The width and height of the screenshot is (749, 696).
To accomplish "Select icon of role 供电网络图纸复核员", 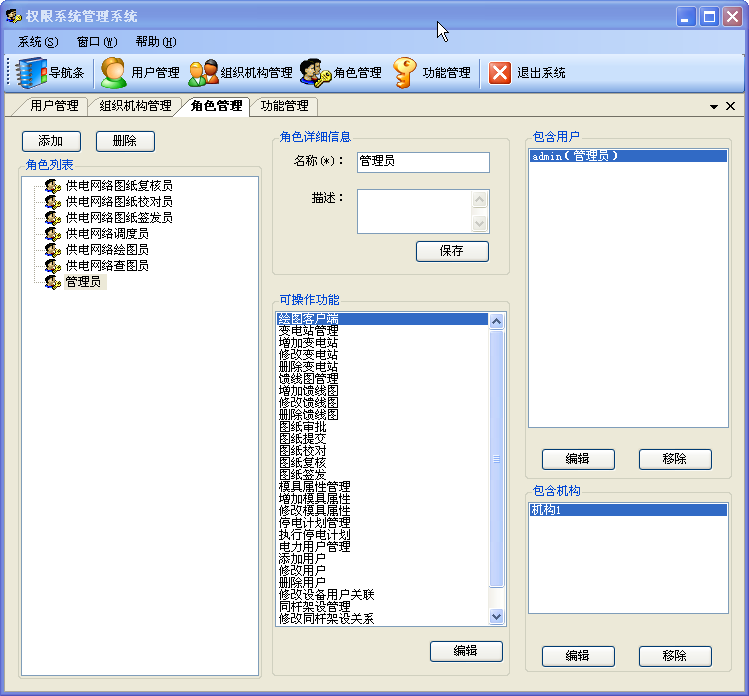I will [x=53, y=185].
